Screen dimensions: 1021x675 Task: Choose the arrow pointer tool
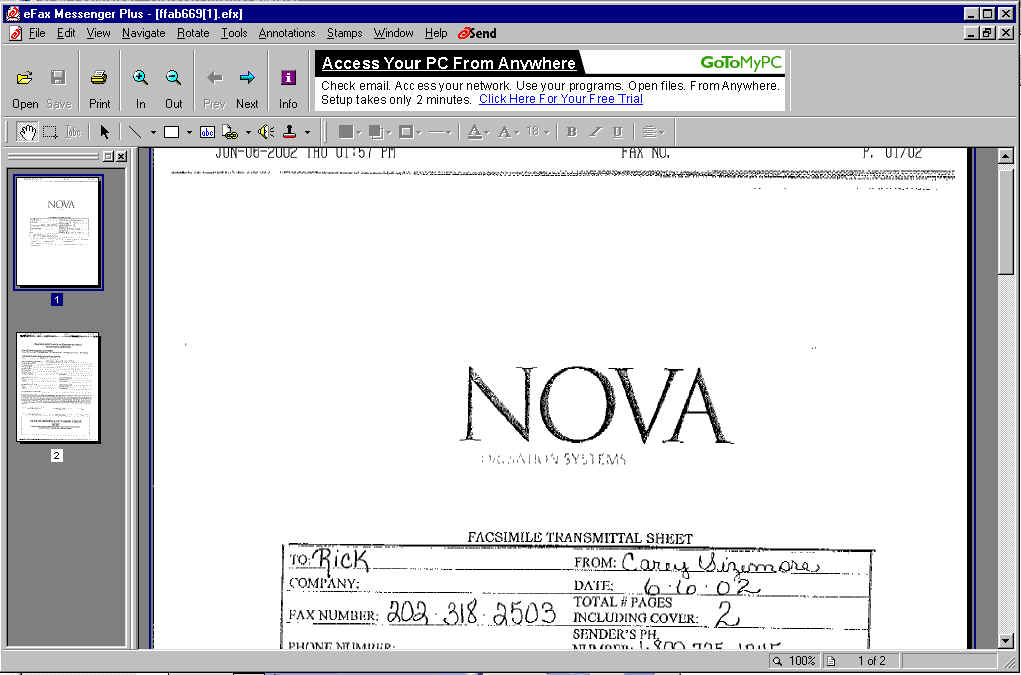click(x=105, y=132)
